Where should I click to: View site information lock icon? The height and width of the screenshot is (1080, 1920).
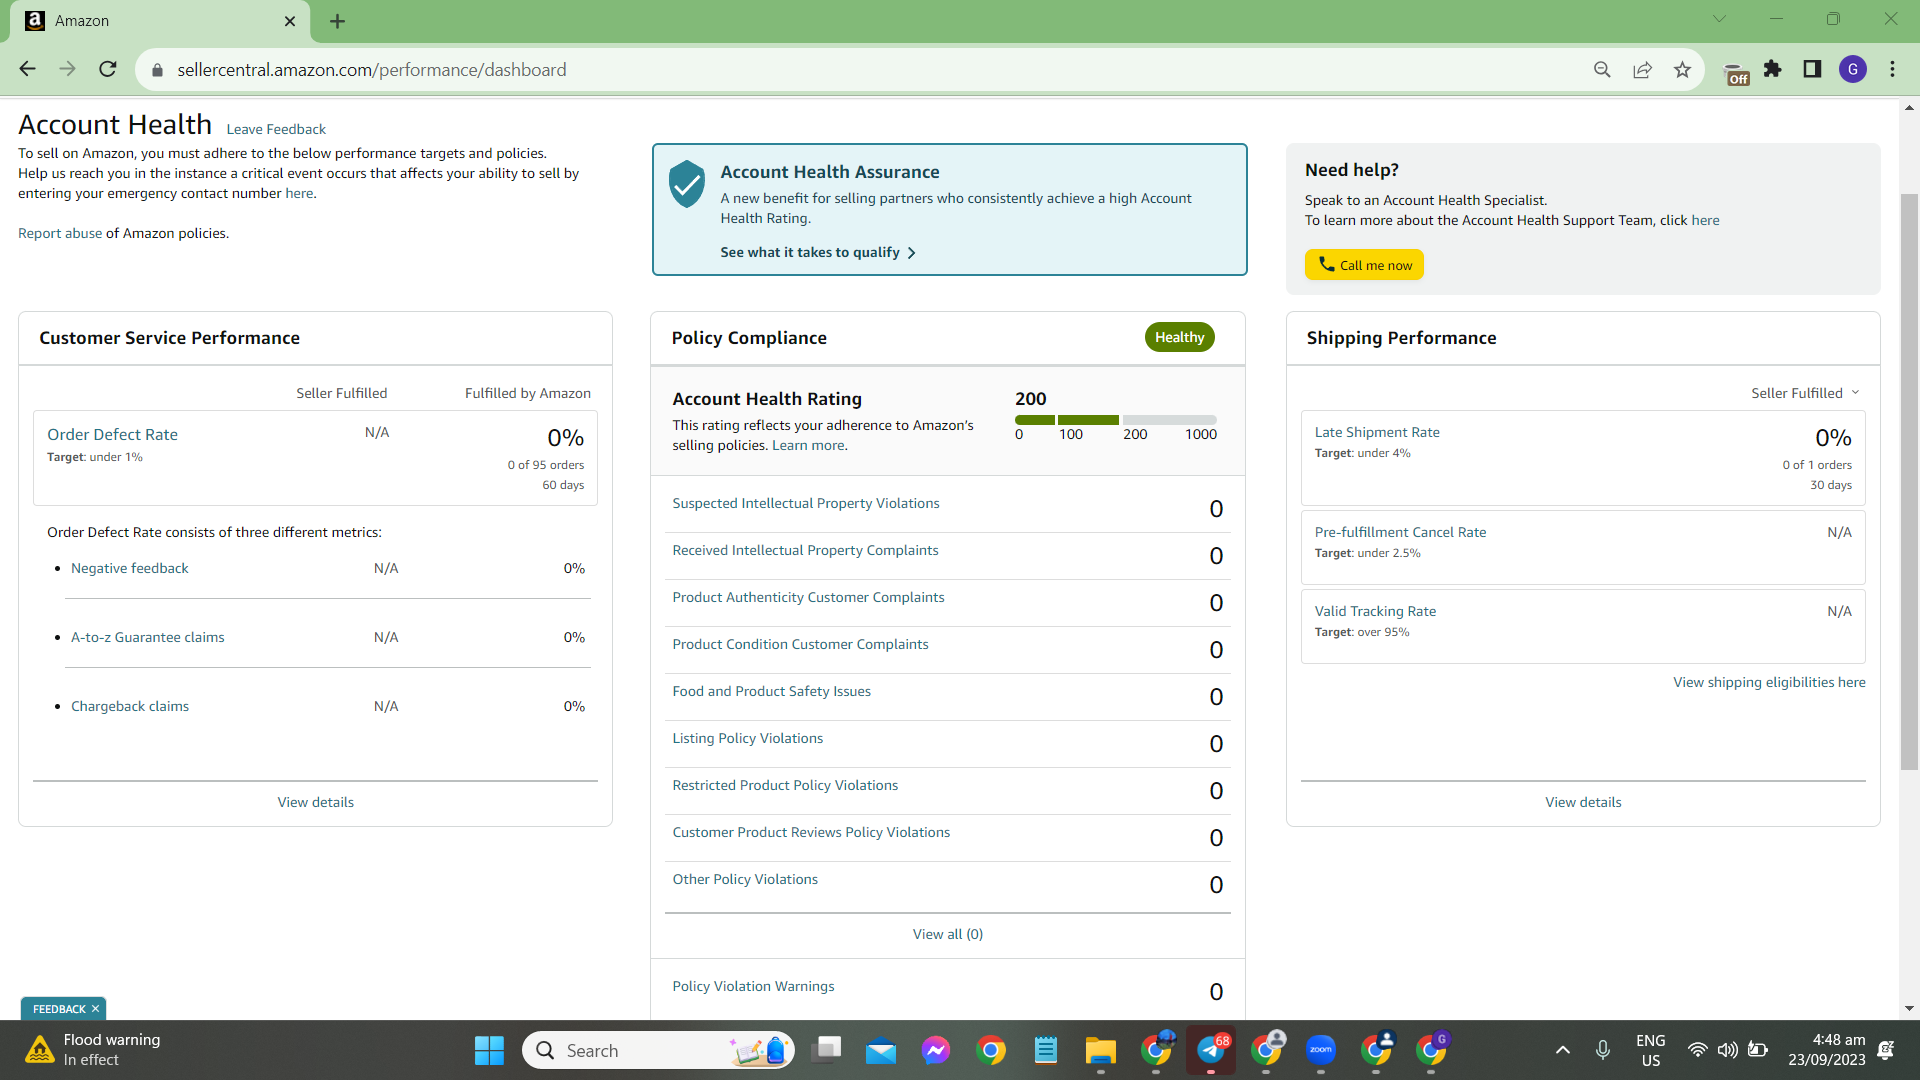point(157,70)
